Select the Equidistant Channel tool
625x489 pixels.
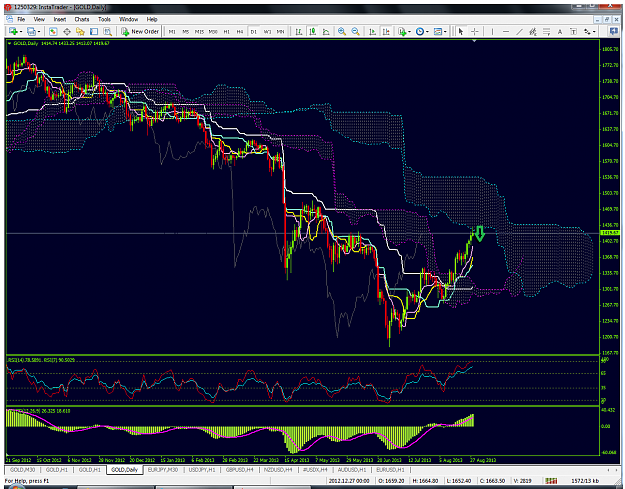(x=533, y=31)
